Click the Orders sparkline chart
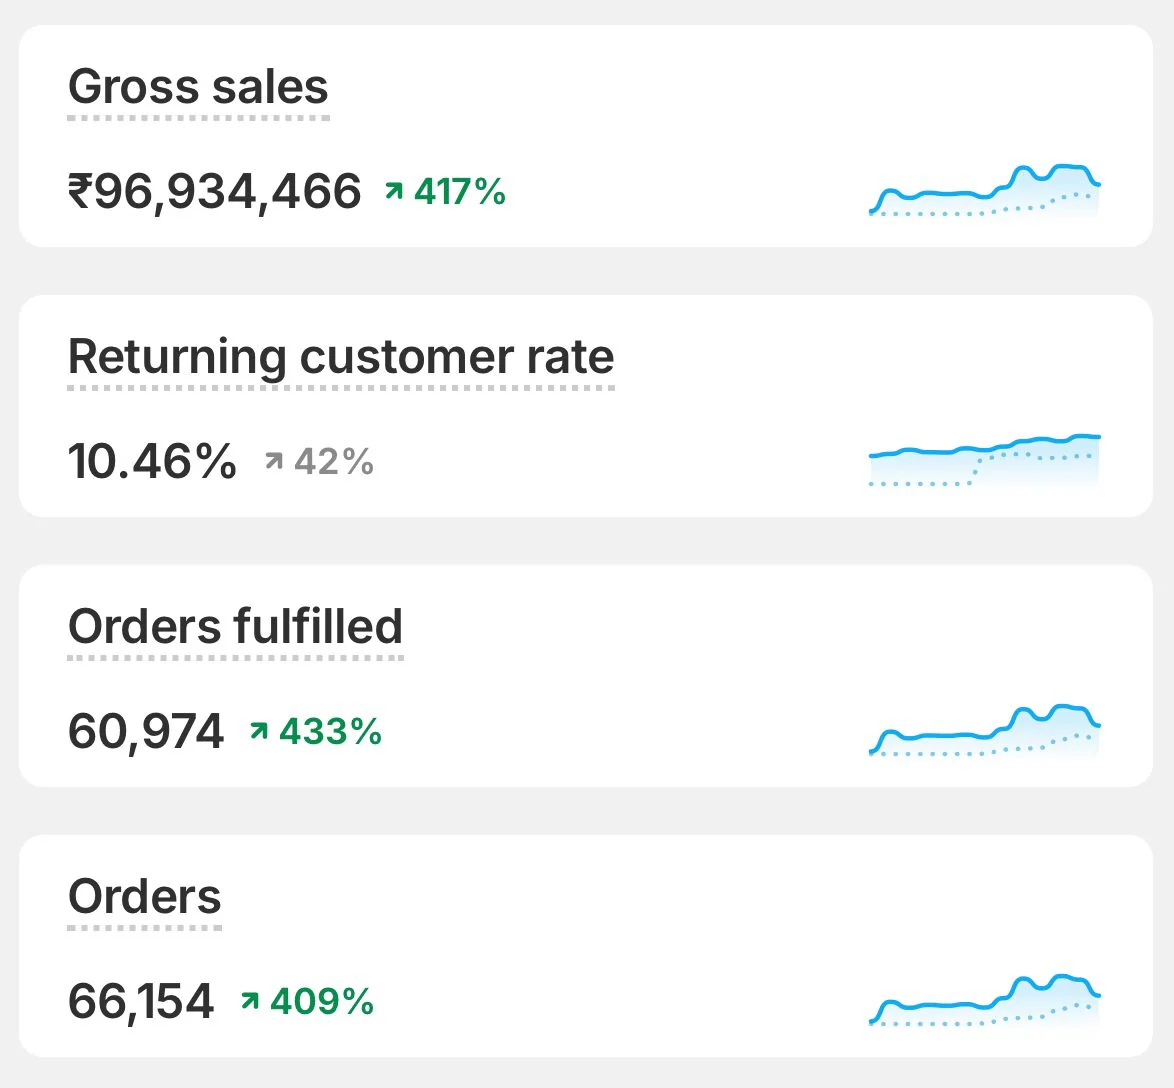This screenshot has height=1088, width=1174. [x=985, y=1000]
